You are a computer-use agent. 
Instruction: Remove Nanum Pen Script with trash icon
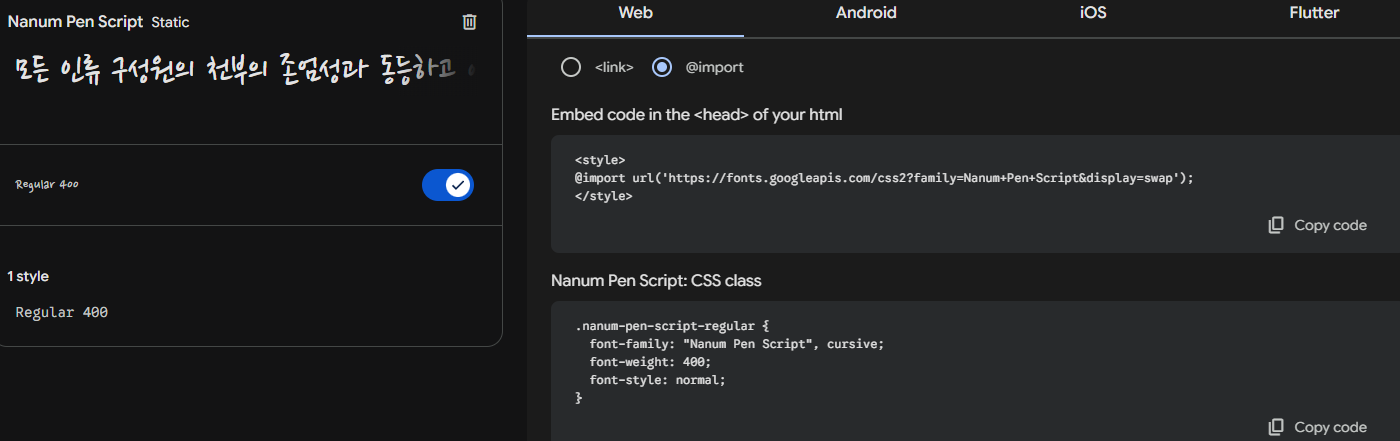click(x=469, y=22)
